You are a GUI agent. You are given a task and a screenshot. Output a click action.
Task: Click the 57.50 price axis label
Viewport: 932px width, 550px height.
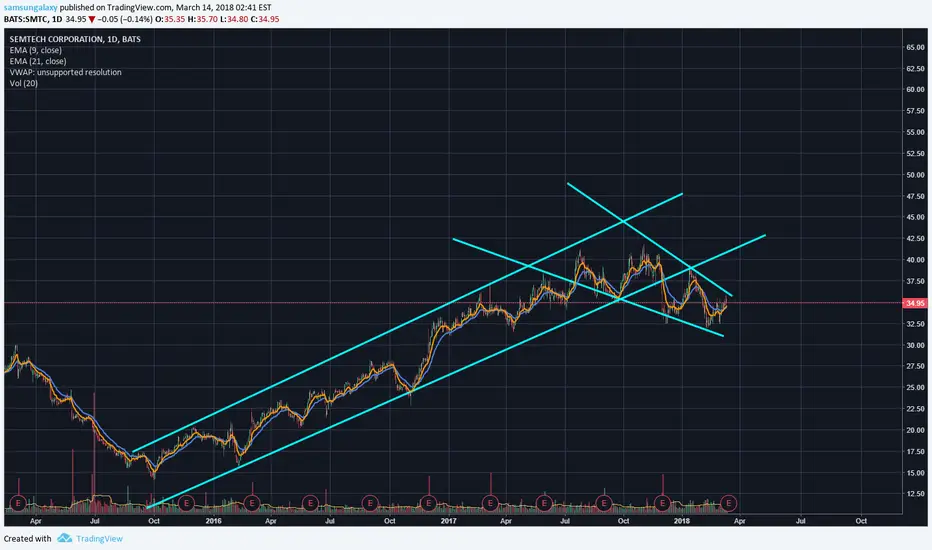915,111
